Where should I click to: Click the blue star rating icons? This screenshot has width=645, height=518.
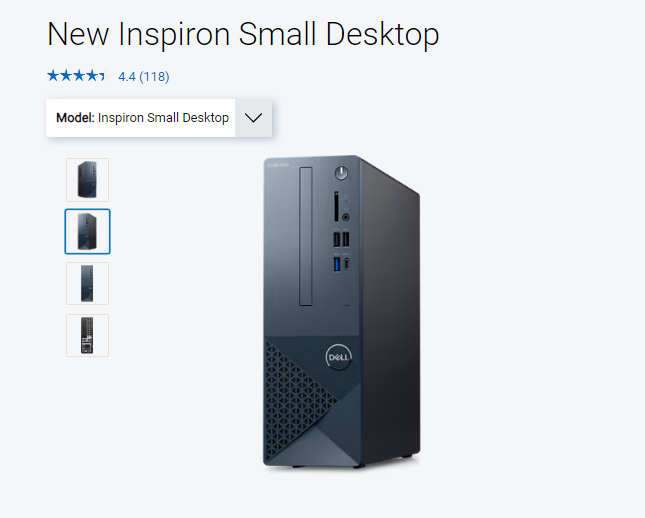coord(77,76)
